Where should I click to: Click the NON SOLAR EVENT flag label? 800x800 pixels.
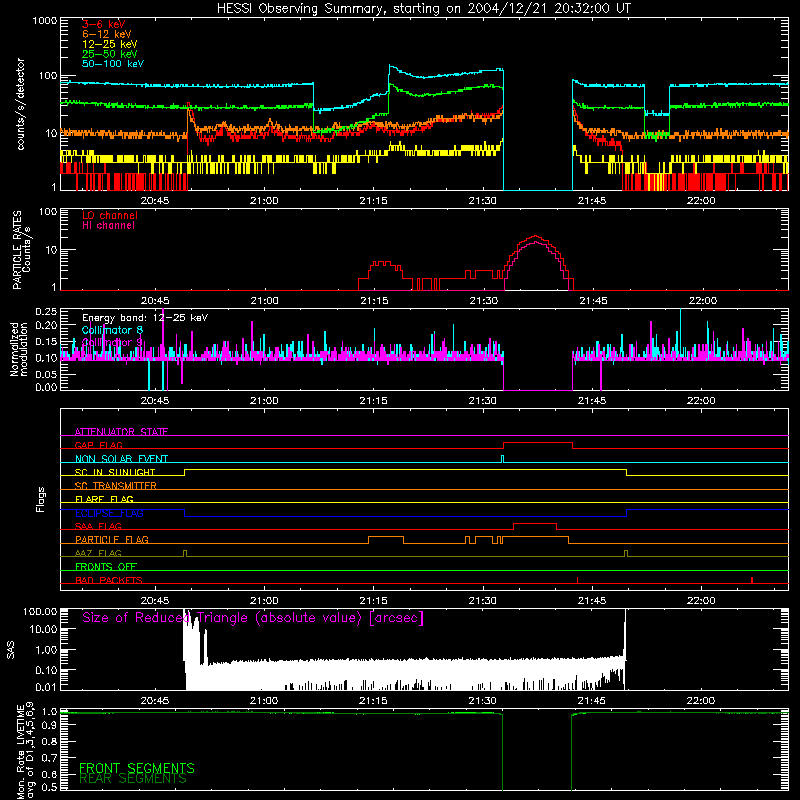point(121,459)
